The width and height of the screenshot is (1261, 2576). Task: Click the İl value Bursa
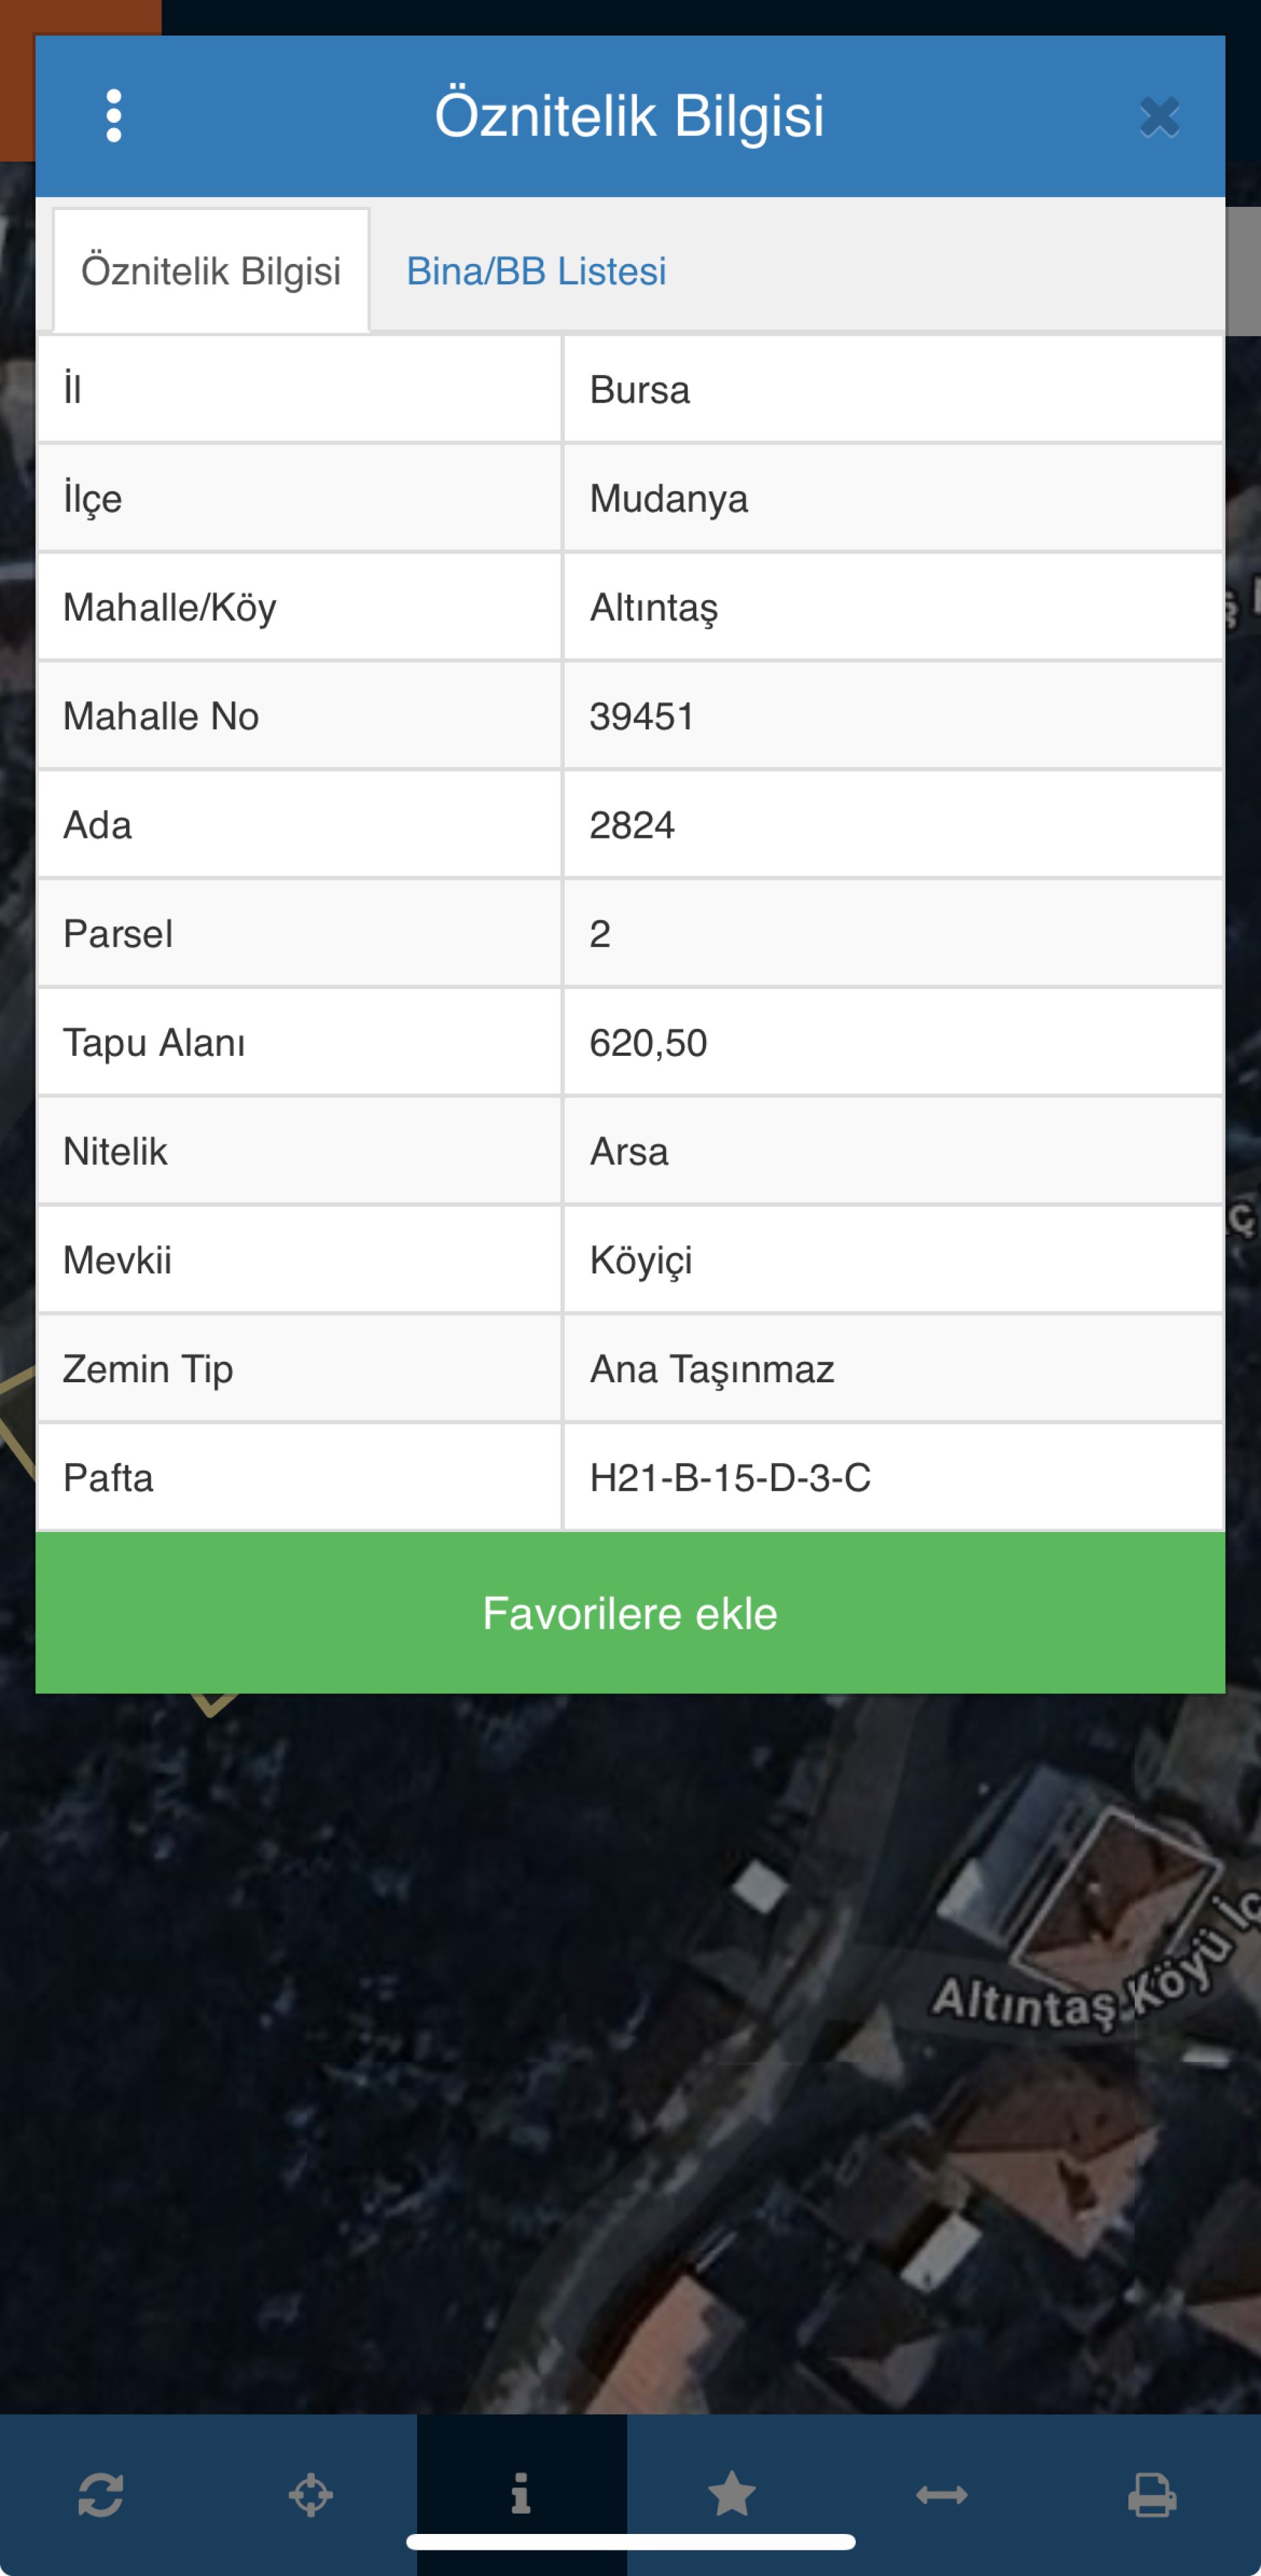639,390
